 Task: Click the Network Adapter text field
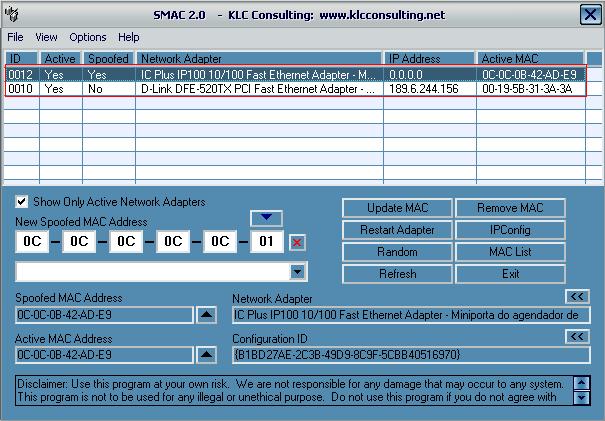[x=411, y=315]
